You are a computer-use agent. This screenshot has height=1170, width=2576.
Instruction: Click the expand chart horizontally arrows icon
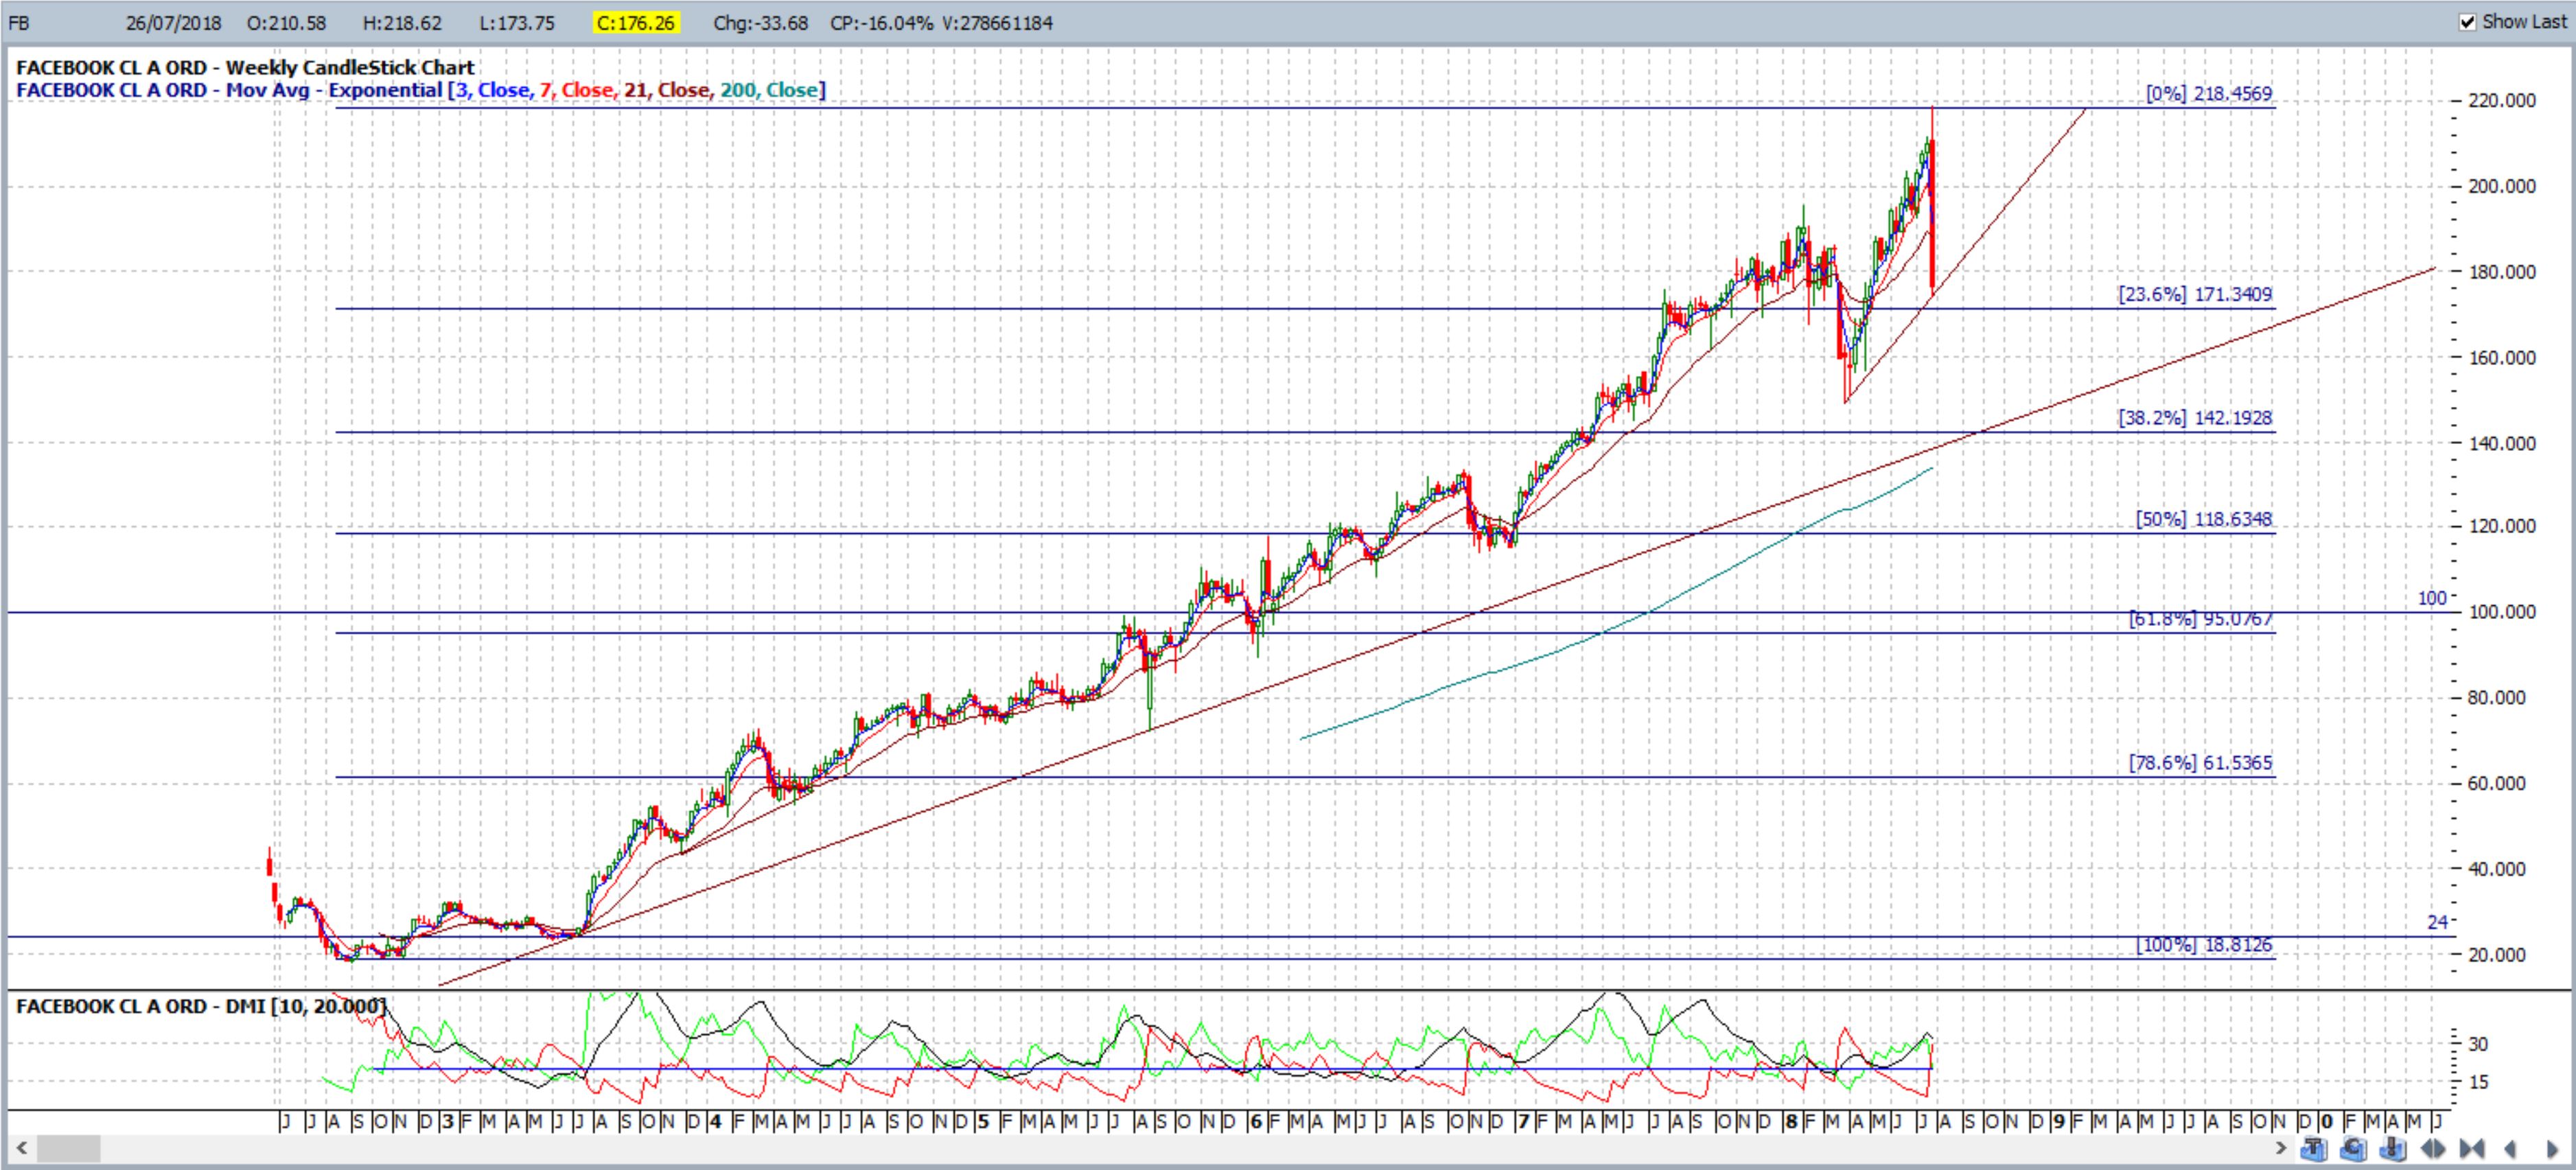(x=2433, y=1149)
